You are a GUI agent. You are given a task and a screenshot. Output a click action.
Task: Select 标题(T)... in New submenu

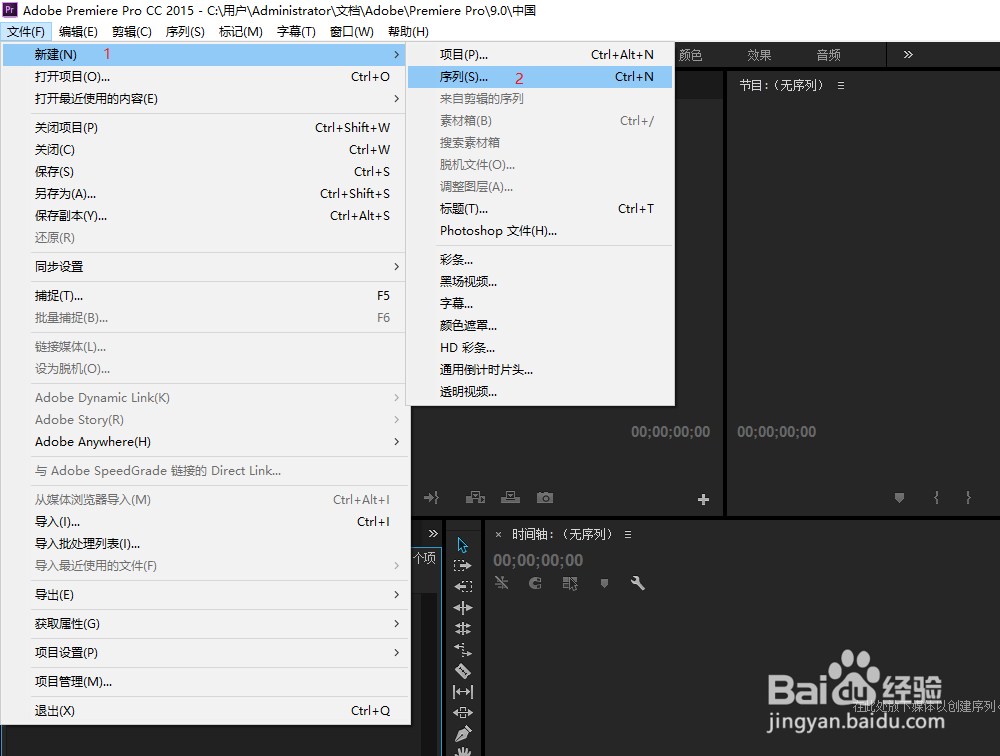pos(540,209)
